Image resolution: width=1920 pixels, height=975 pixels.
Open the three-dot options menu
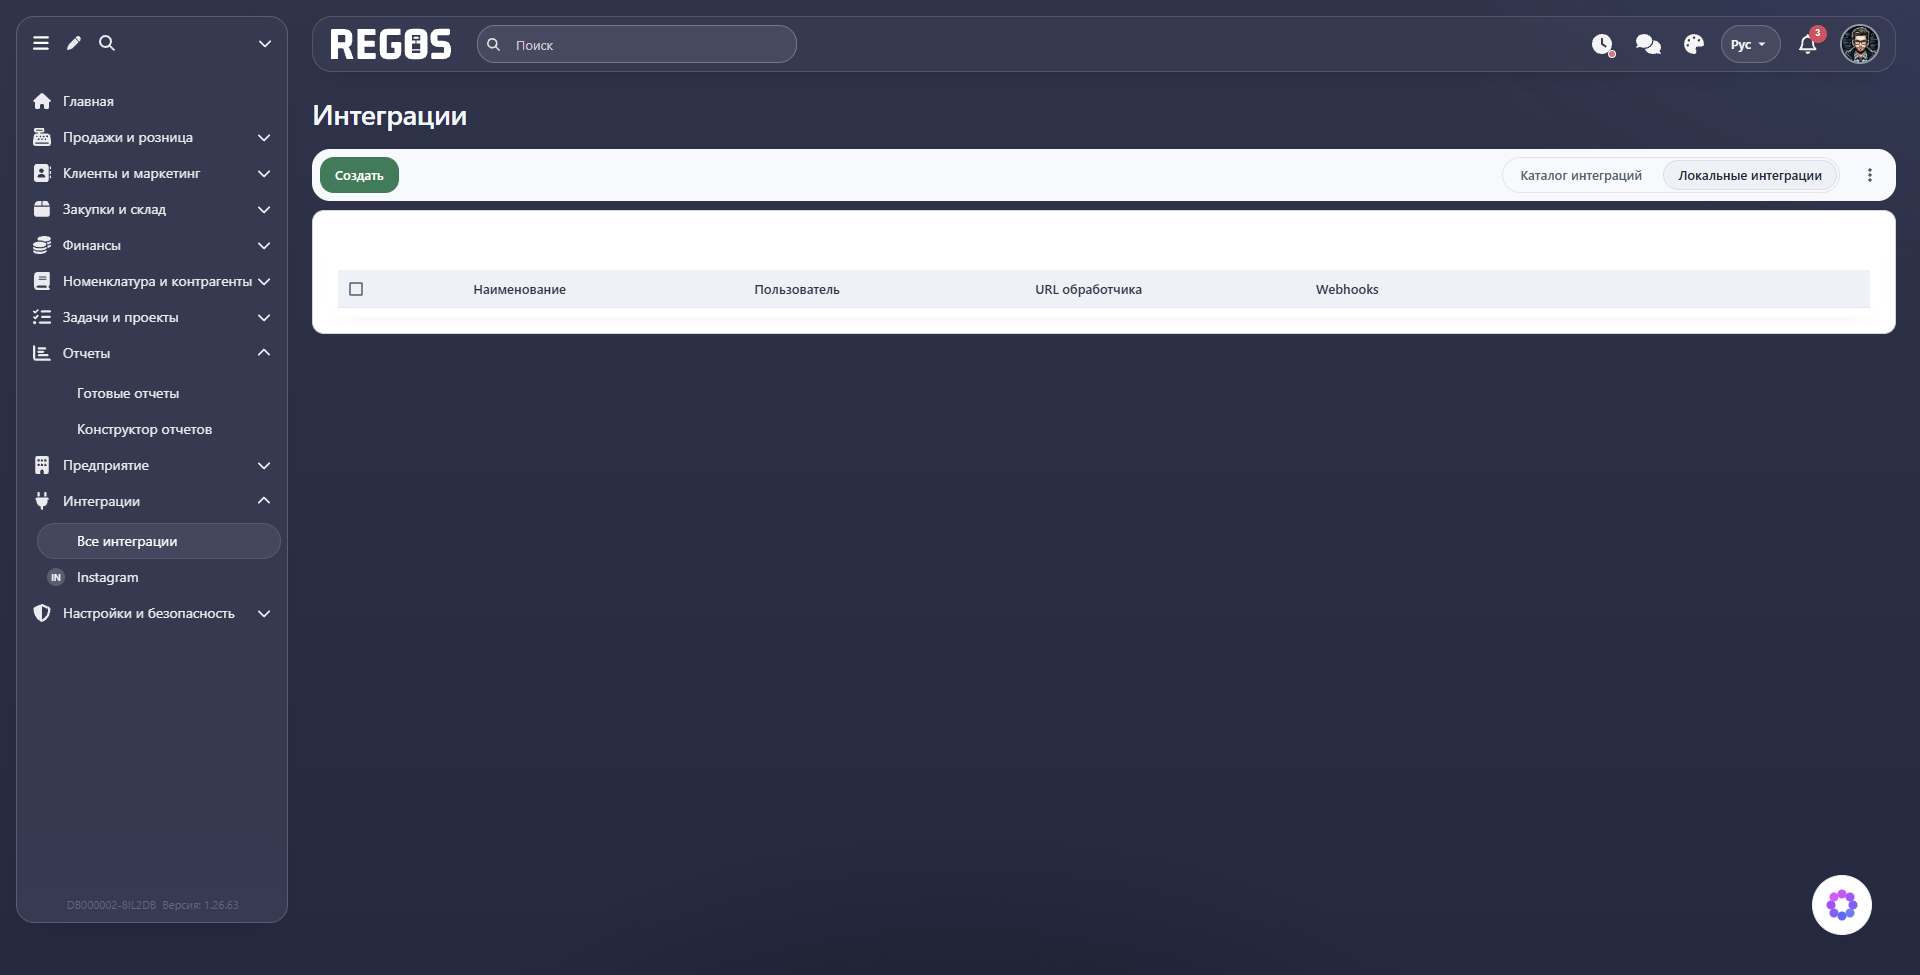(x=1870, y=175)
